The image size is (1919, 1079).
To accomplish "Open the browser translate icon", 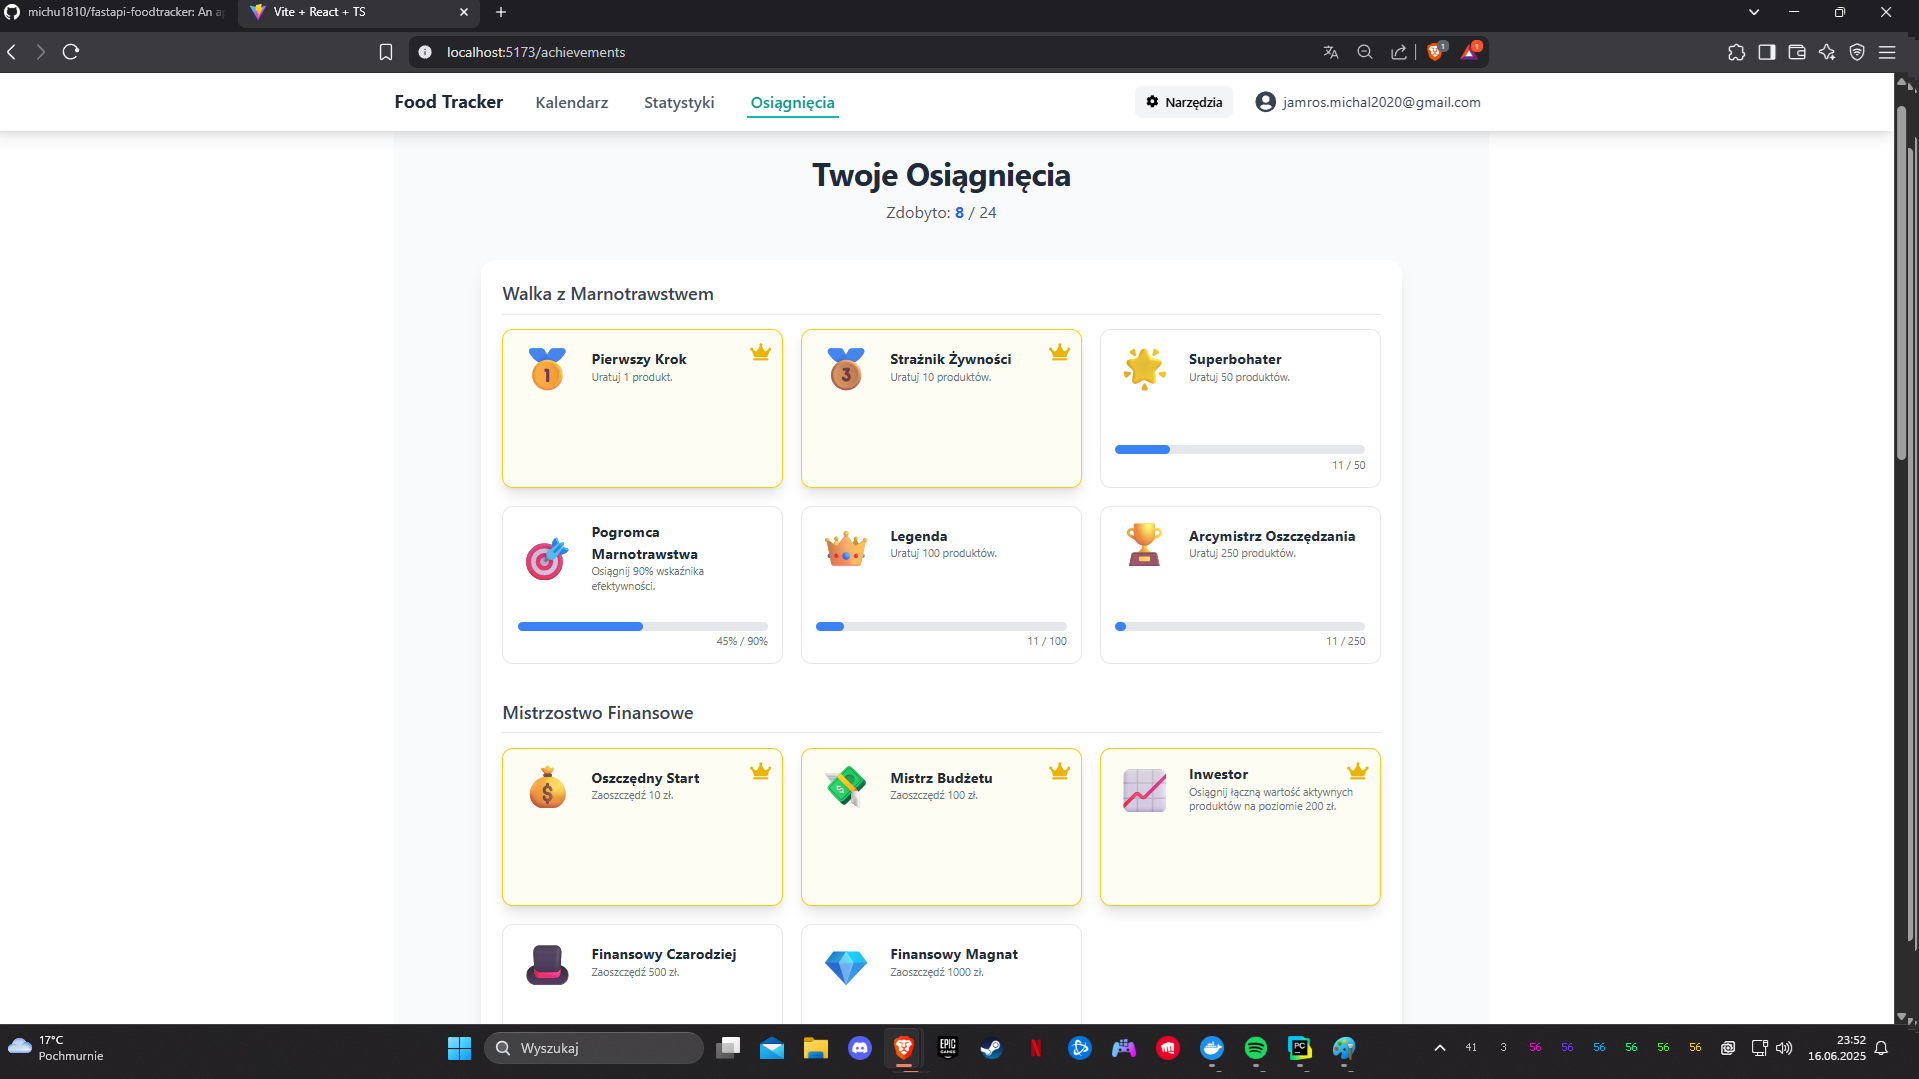I will [x=1331, y=52].
